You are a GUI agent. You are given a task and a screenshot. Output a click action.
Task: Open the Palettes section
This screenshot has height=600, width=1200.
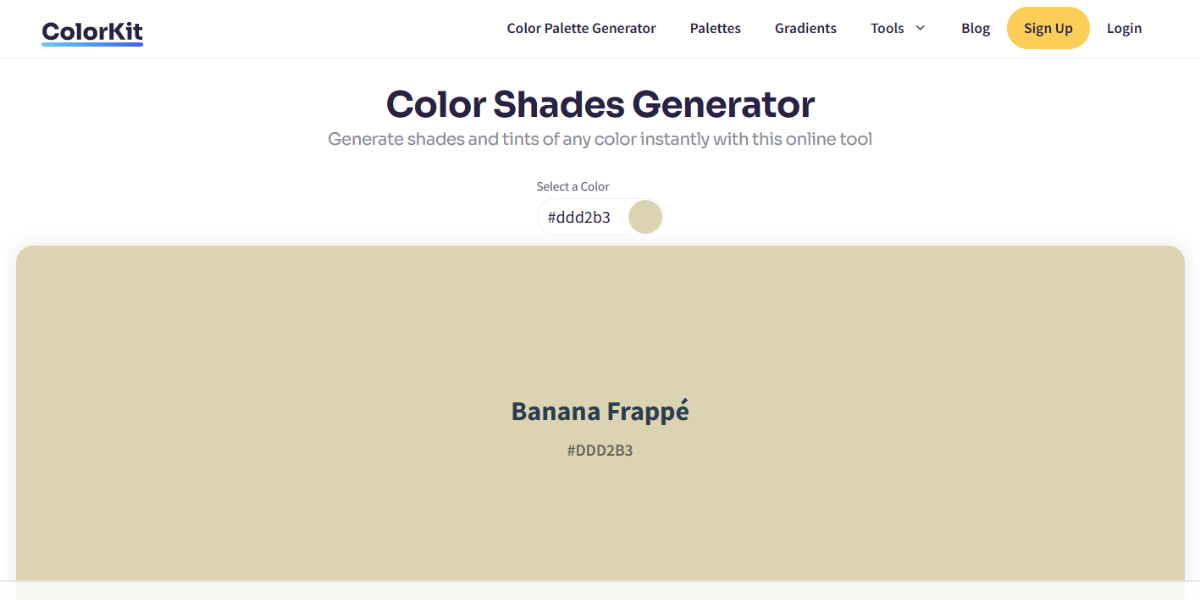pos(715,28)
